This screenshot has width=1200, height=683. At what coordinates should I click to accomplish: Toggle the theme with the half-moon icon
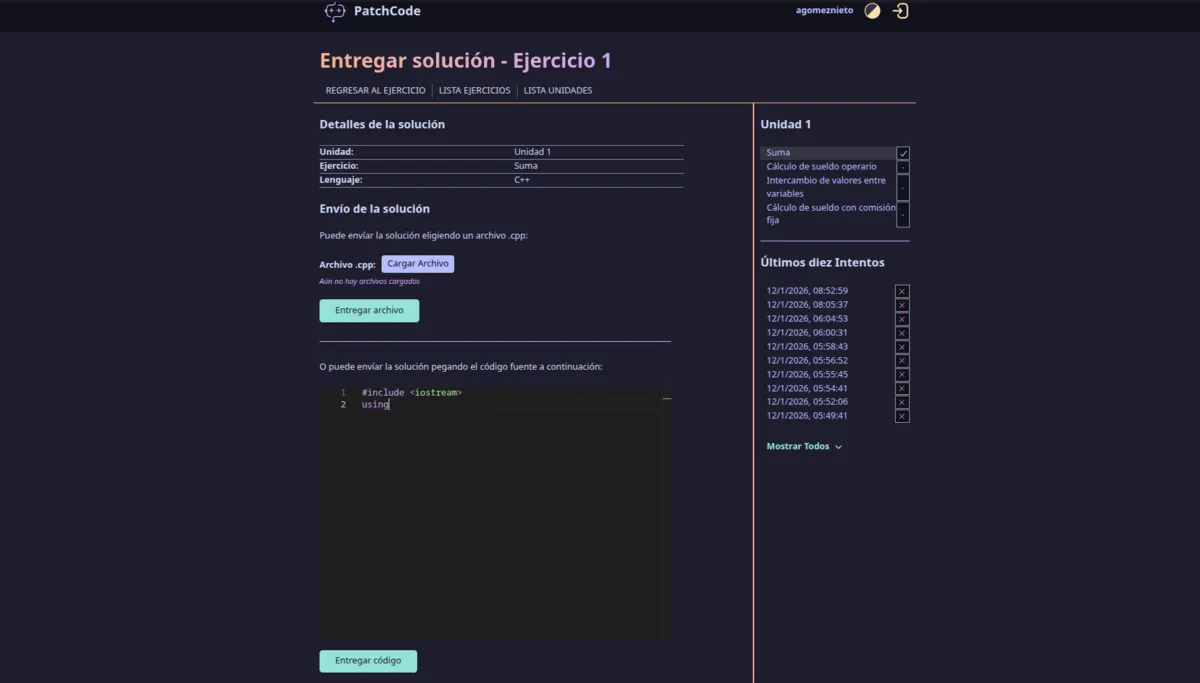click(x=872, y=10)
